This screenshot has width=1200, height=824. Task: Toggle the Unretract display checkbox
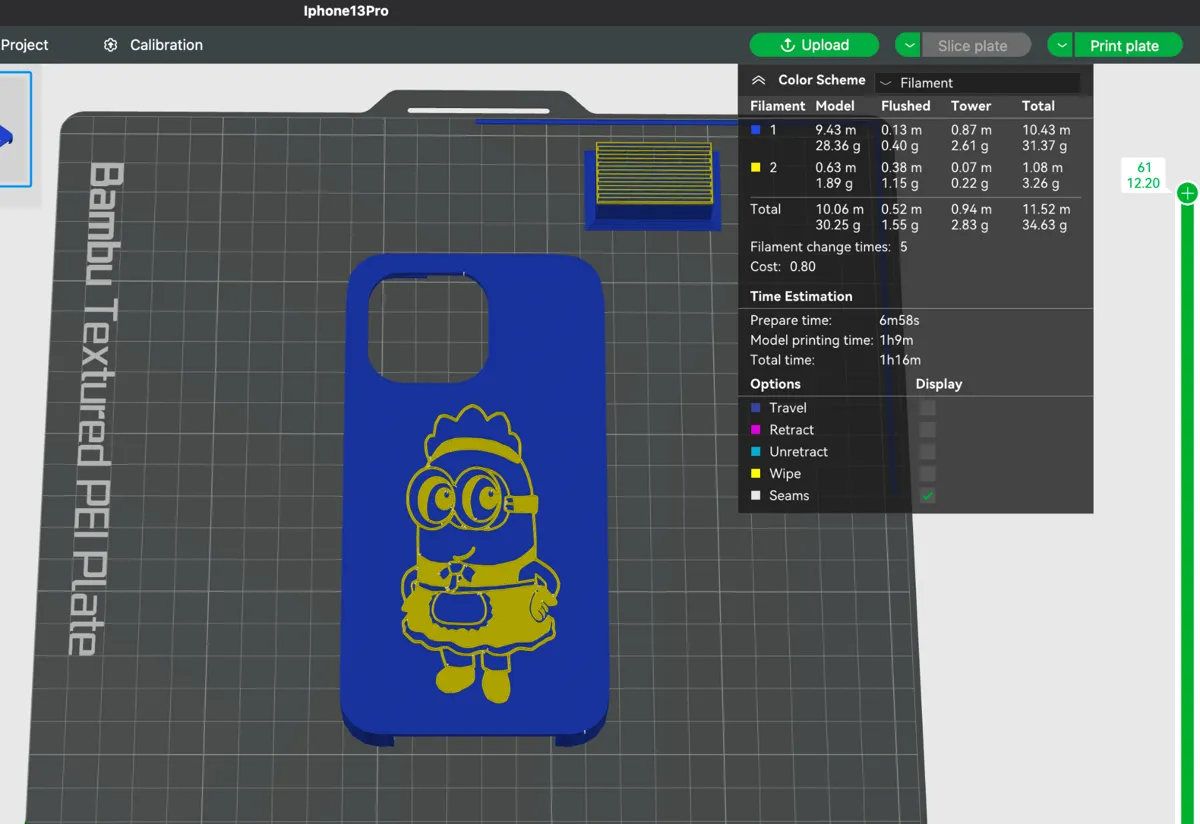point(928,452)
